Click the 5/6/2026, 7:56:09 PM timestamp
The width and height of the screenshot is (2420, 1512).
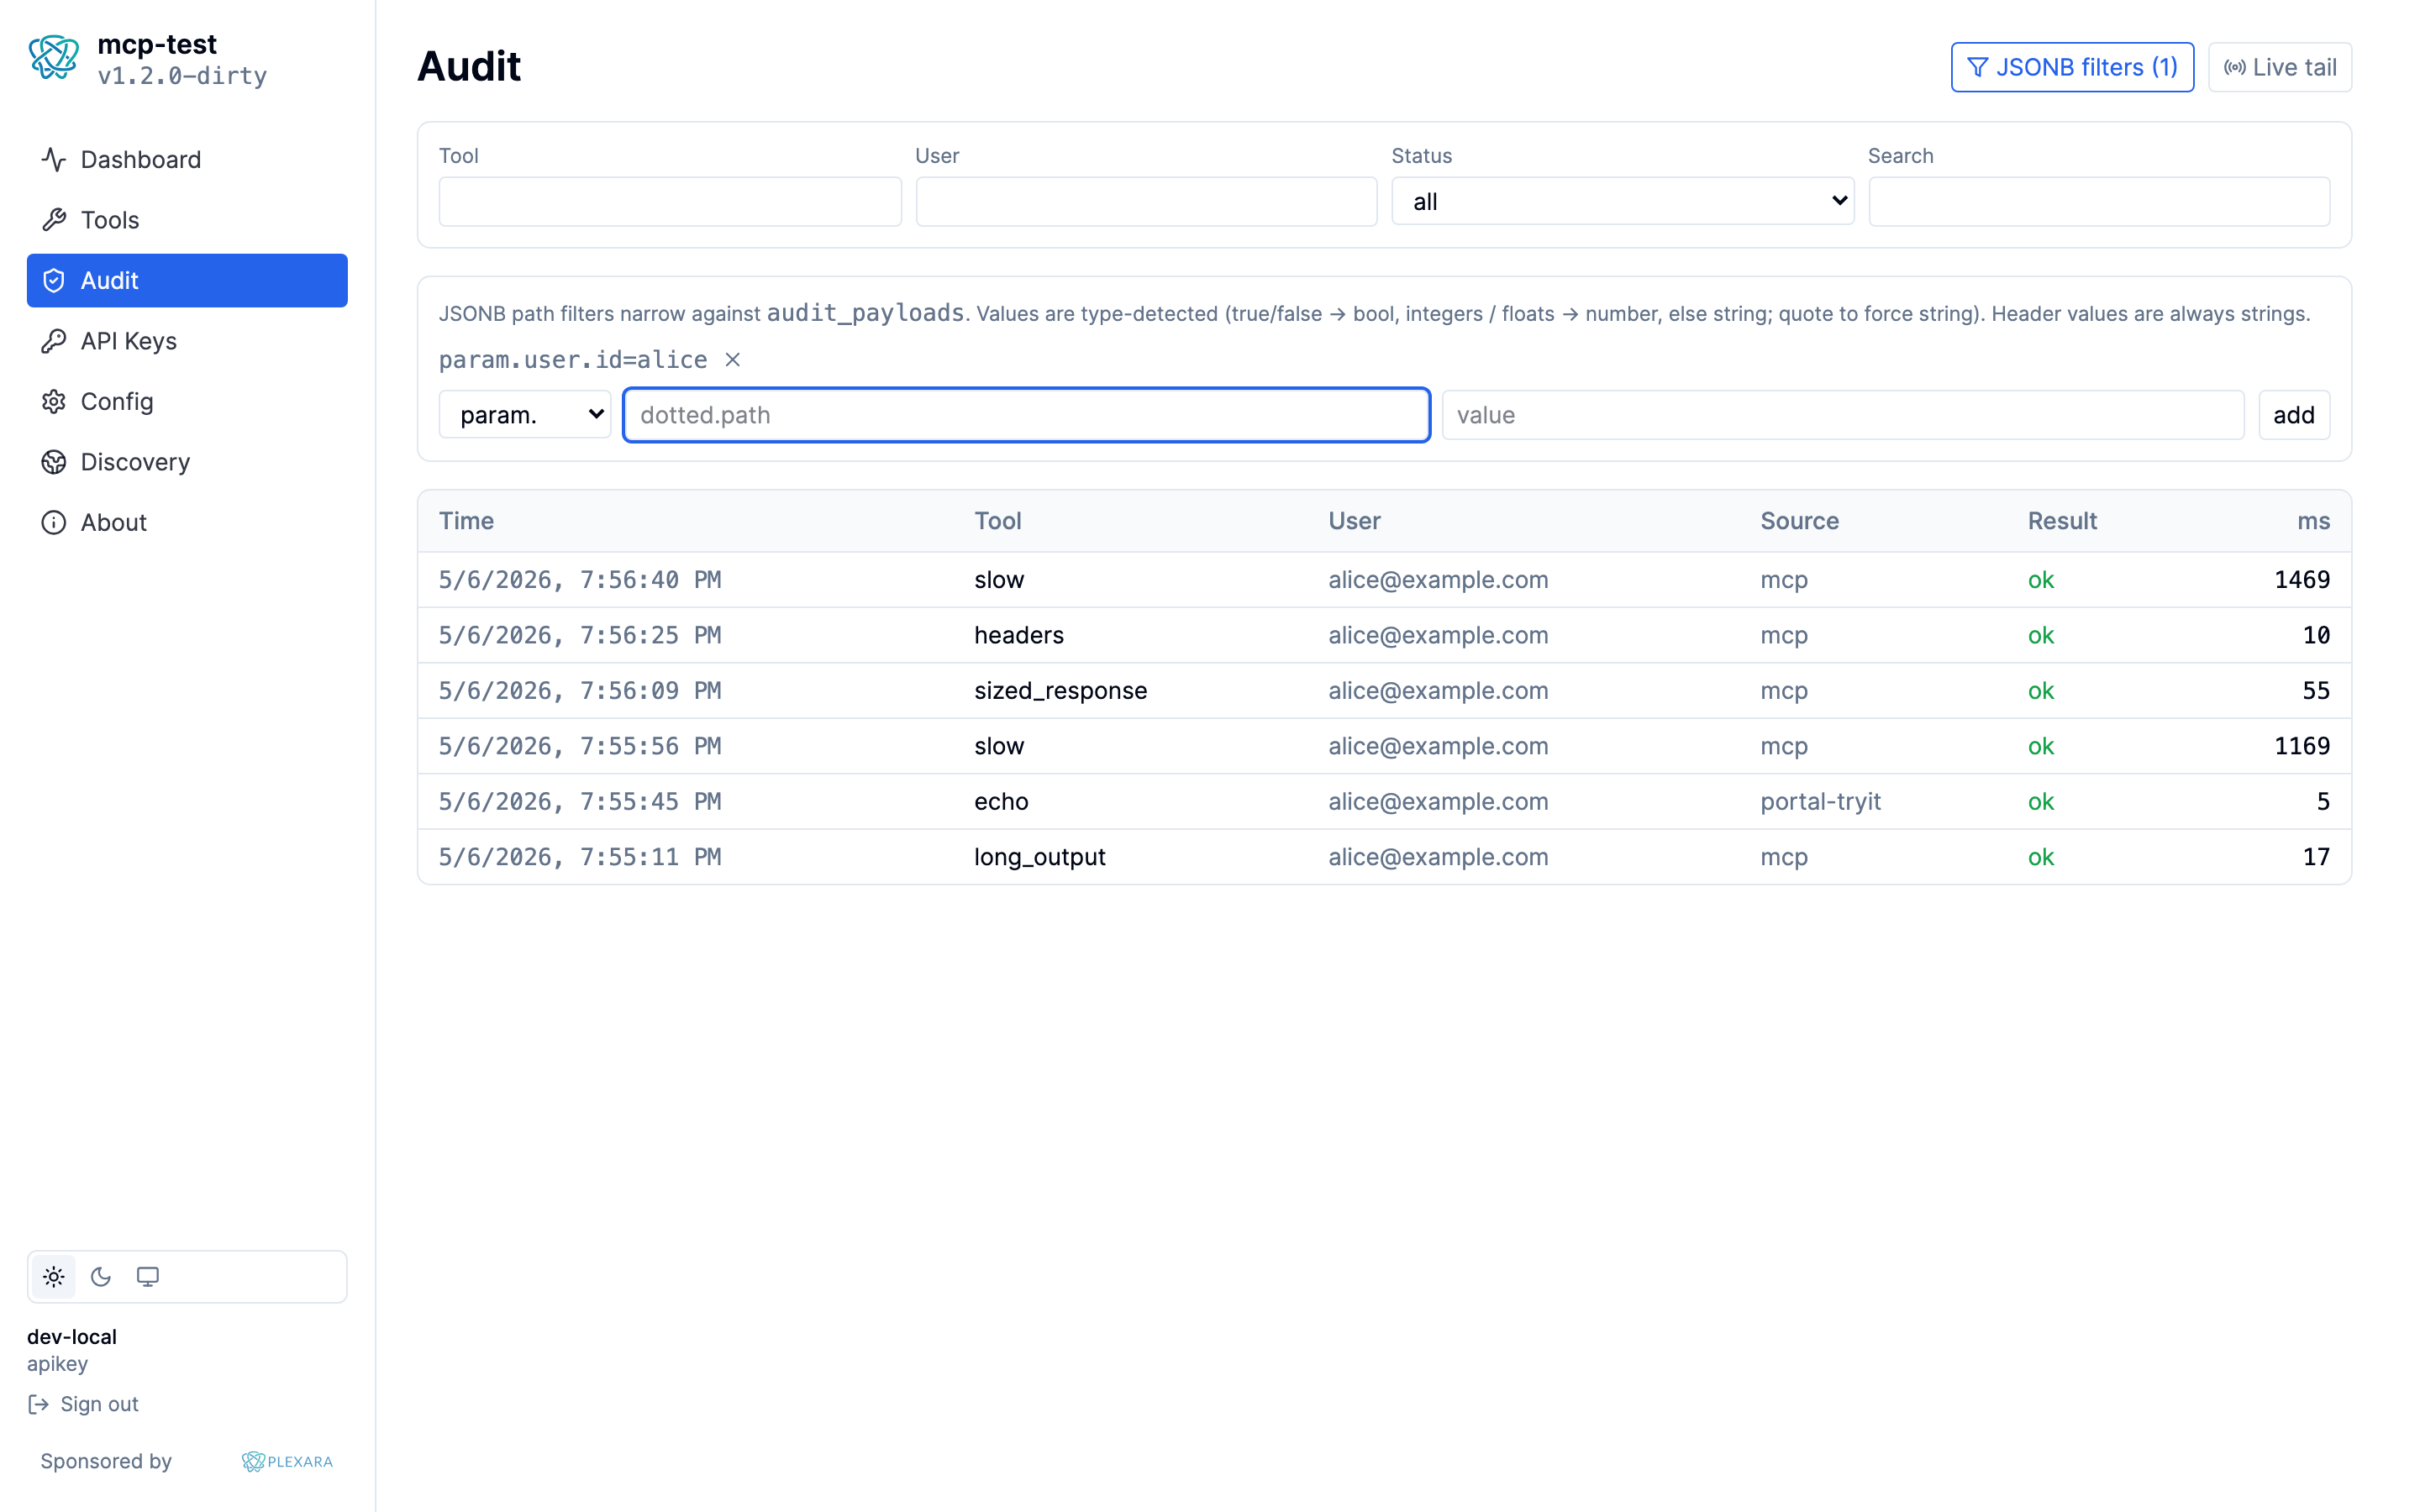pos(580,691)
